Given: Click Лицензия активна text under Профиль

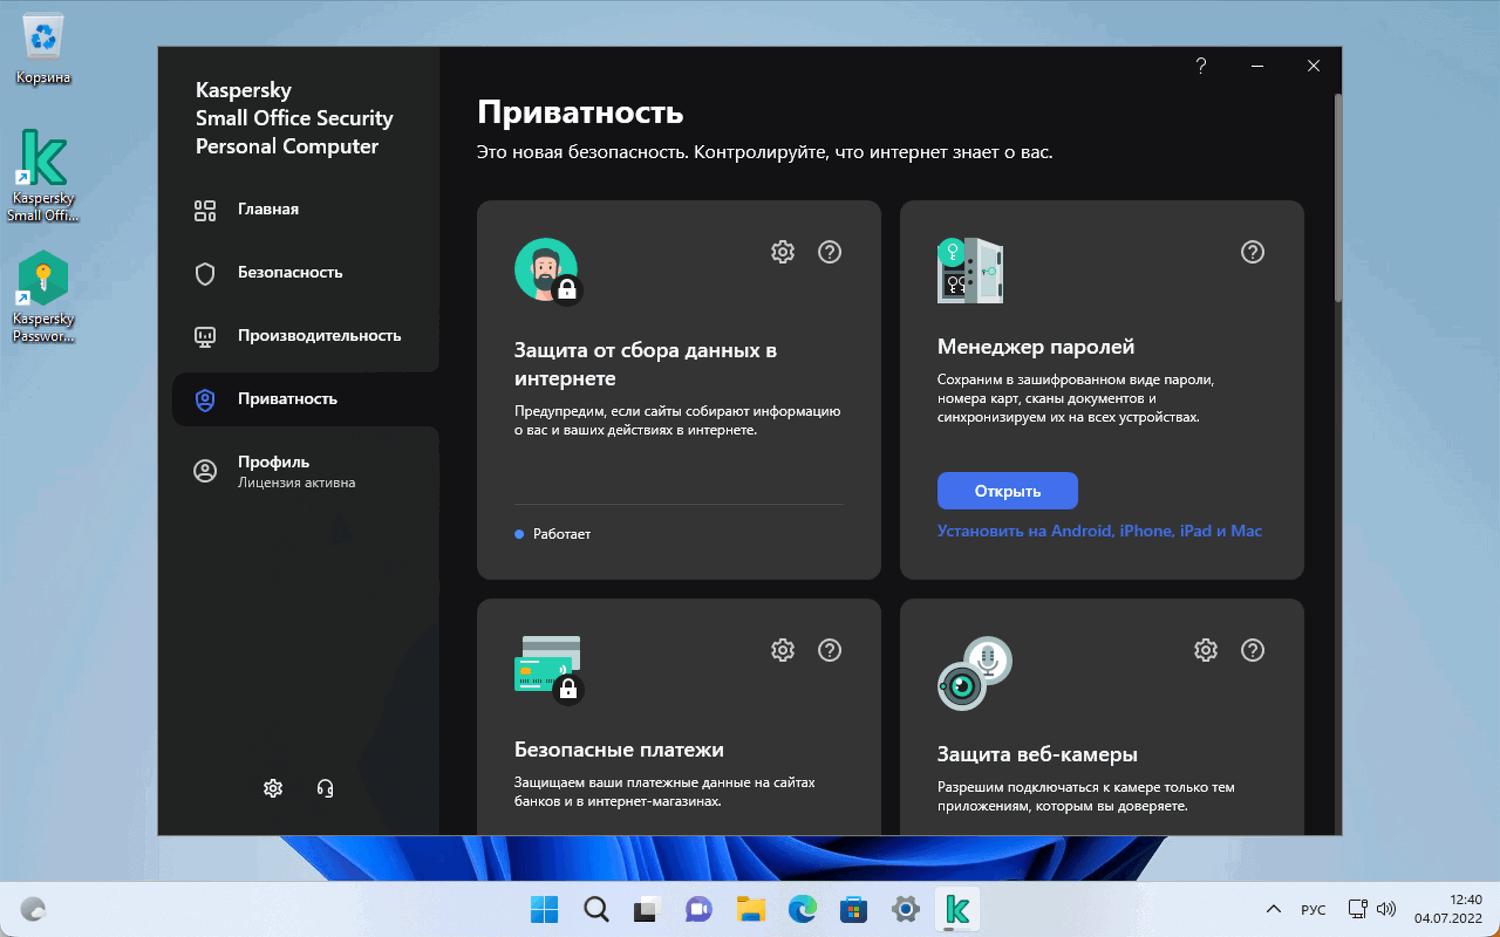Looking at the screenshot, I should click(296, 482).
